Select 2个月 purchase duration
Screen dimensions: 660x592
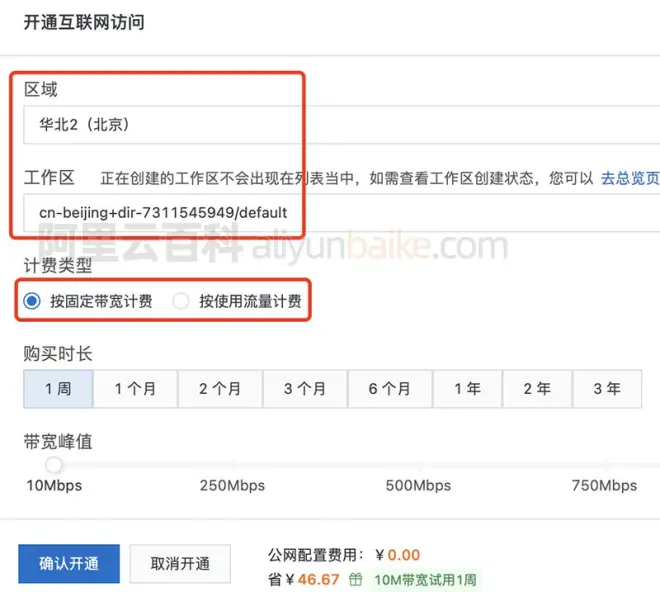(220, 389)
